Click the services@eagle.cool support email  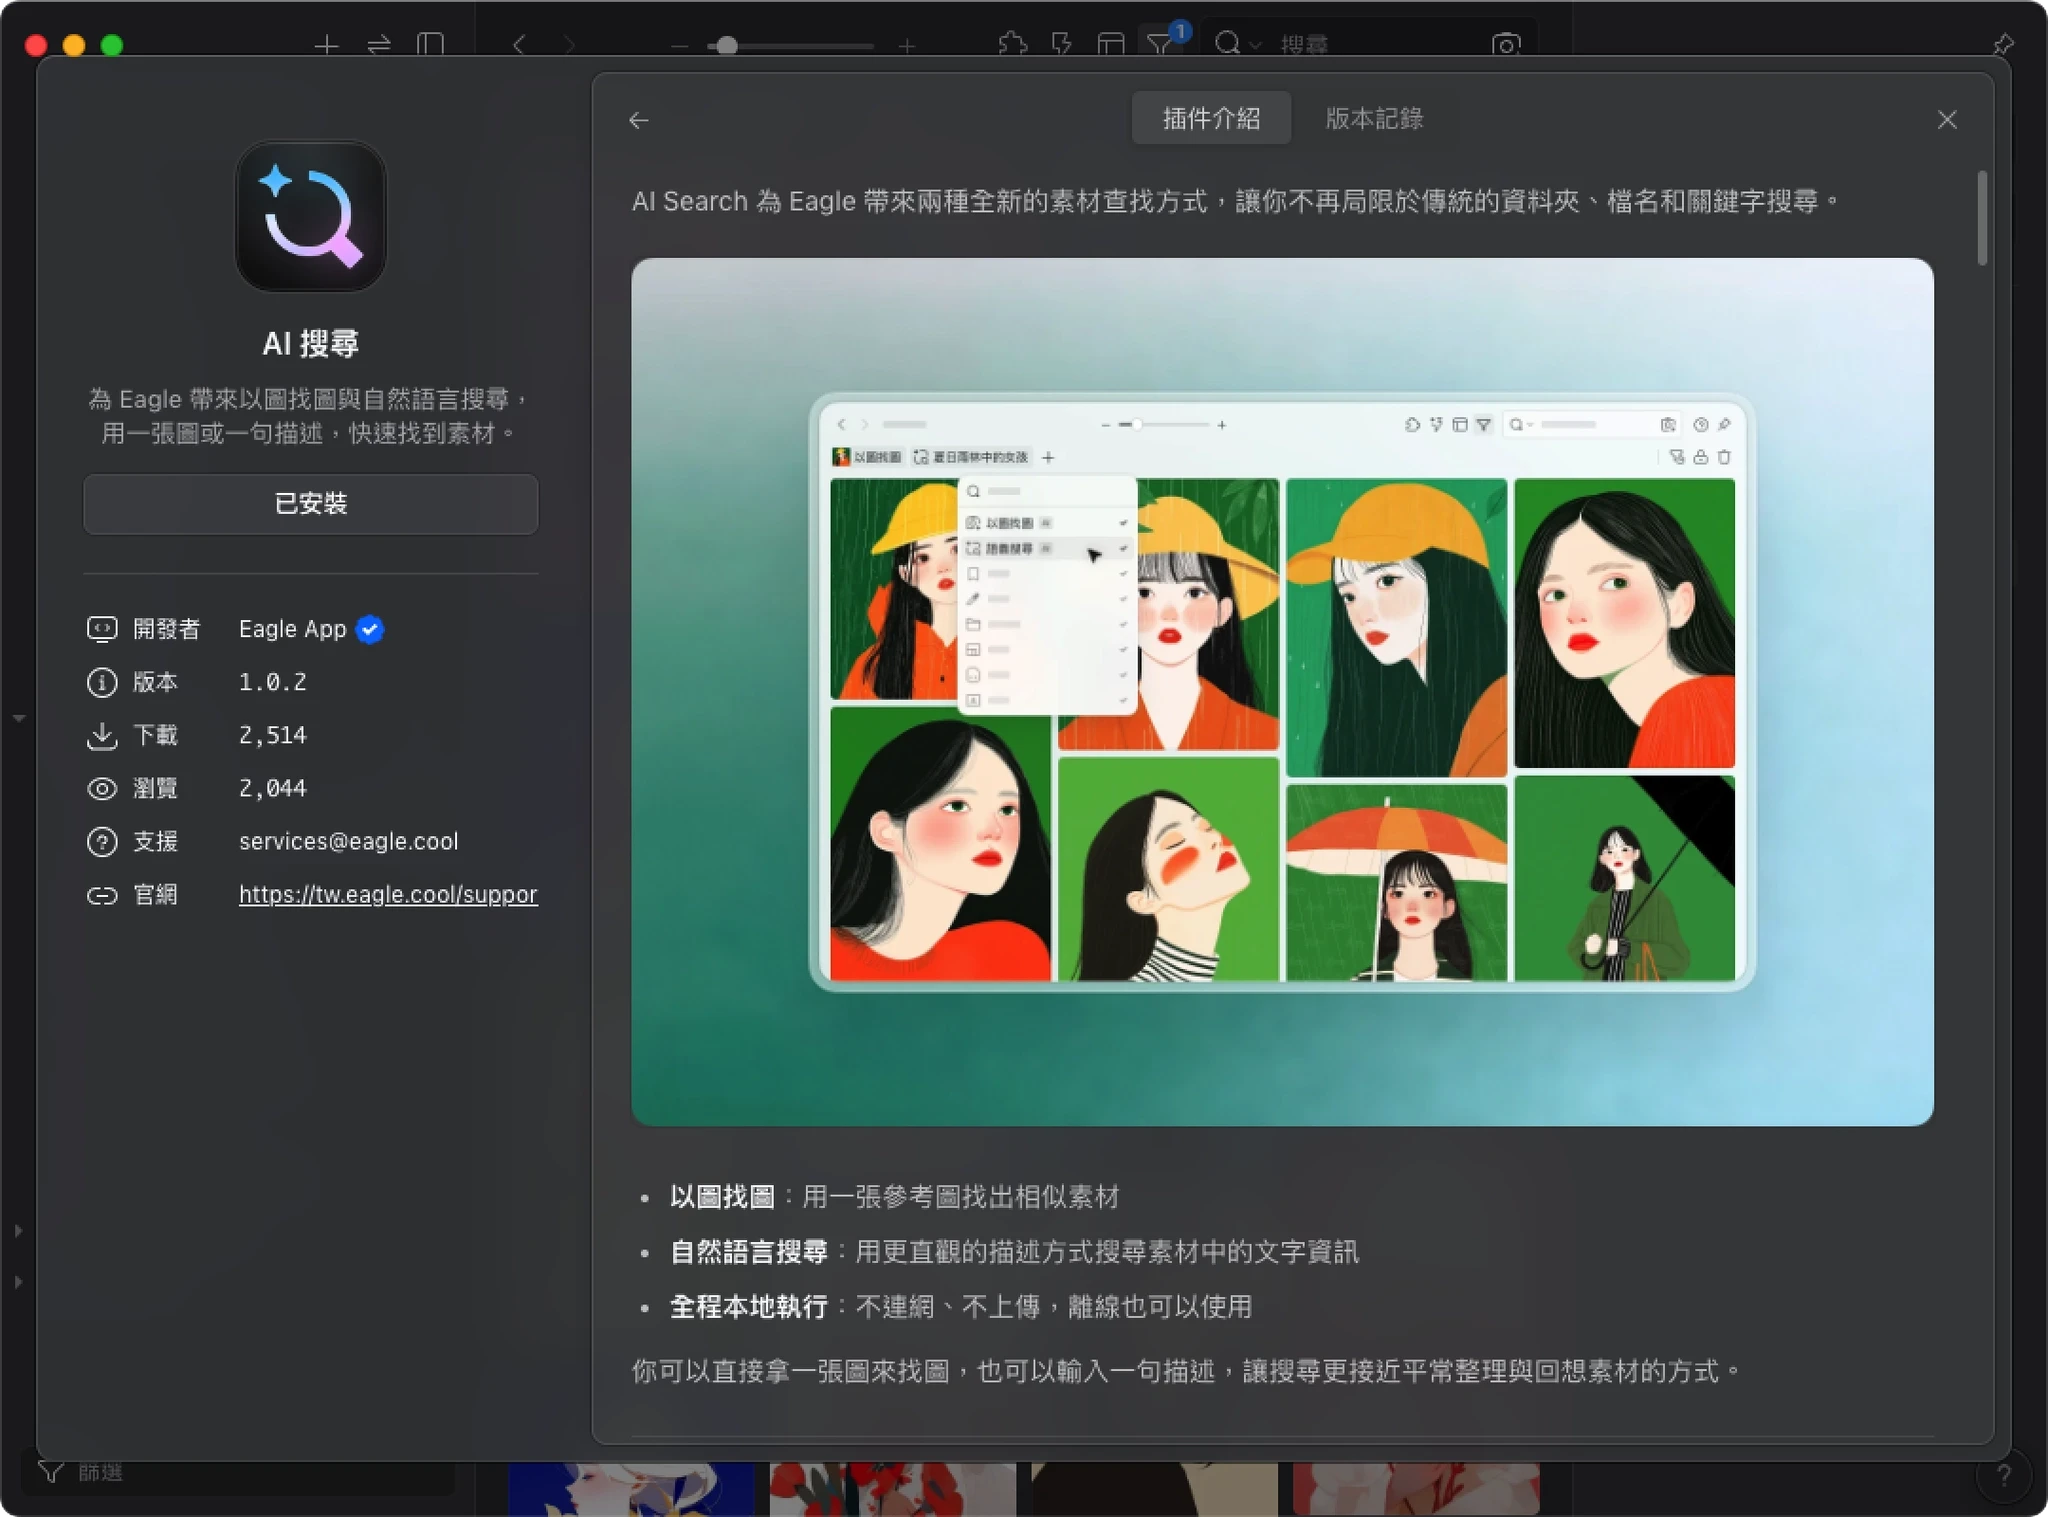348,841
